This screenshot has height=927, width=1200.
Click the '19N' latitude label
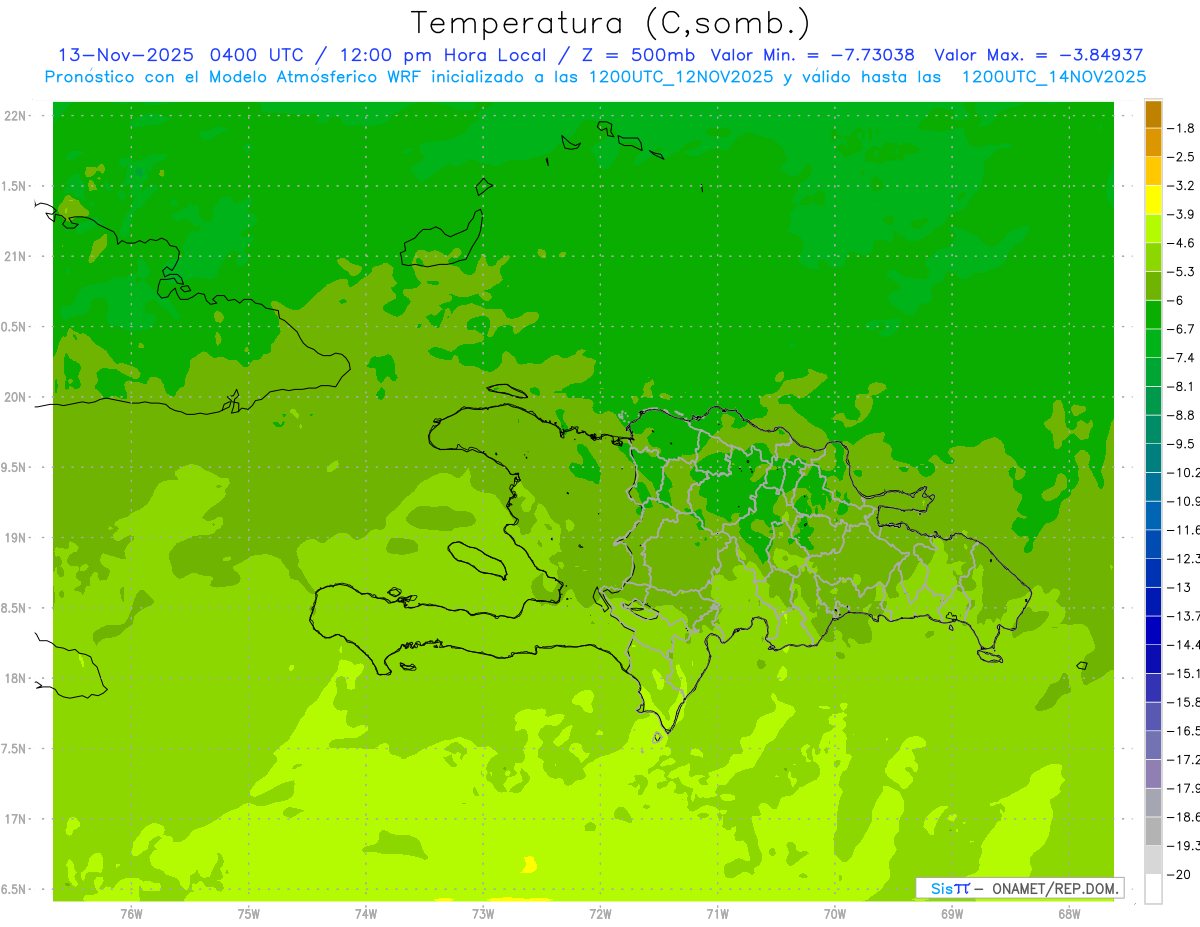click(15, 538)
